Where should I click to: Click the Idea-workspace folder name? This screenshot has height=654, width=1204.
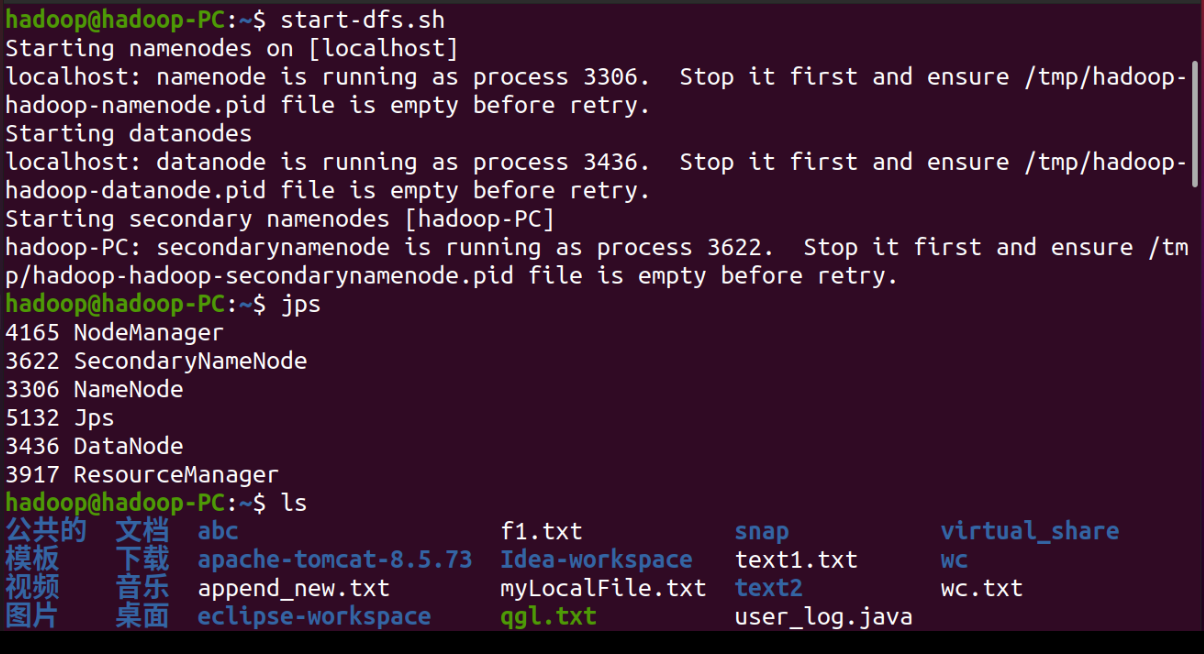click(x=596, y=559)
